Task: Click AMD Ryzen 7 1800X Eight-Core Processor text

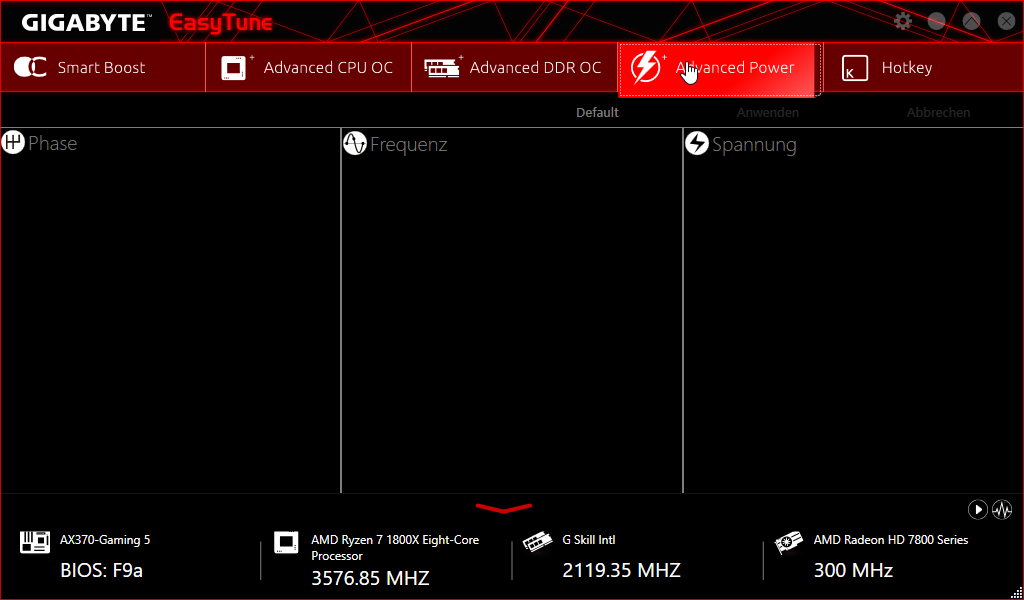Action: 394,548
